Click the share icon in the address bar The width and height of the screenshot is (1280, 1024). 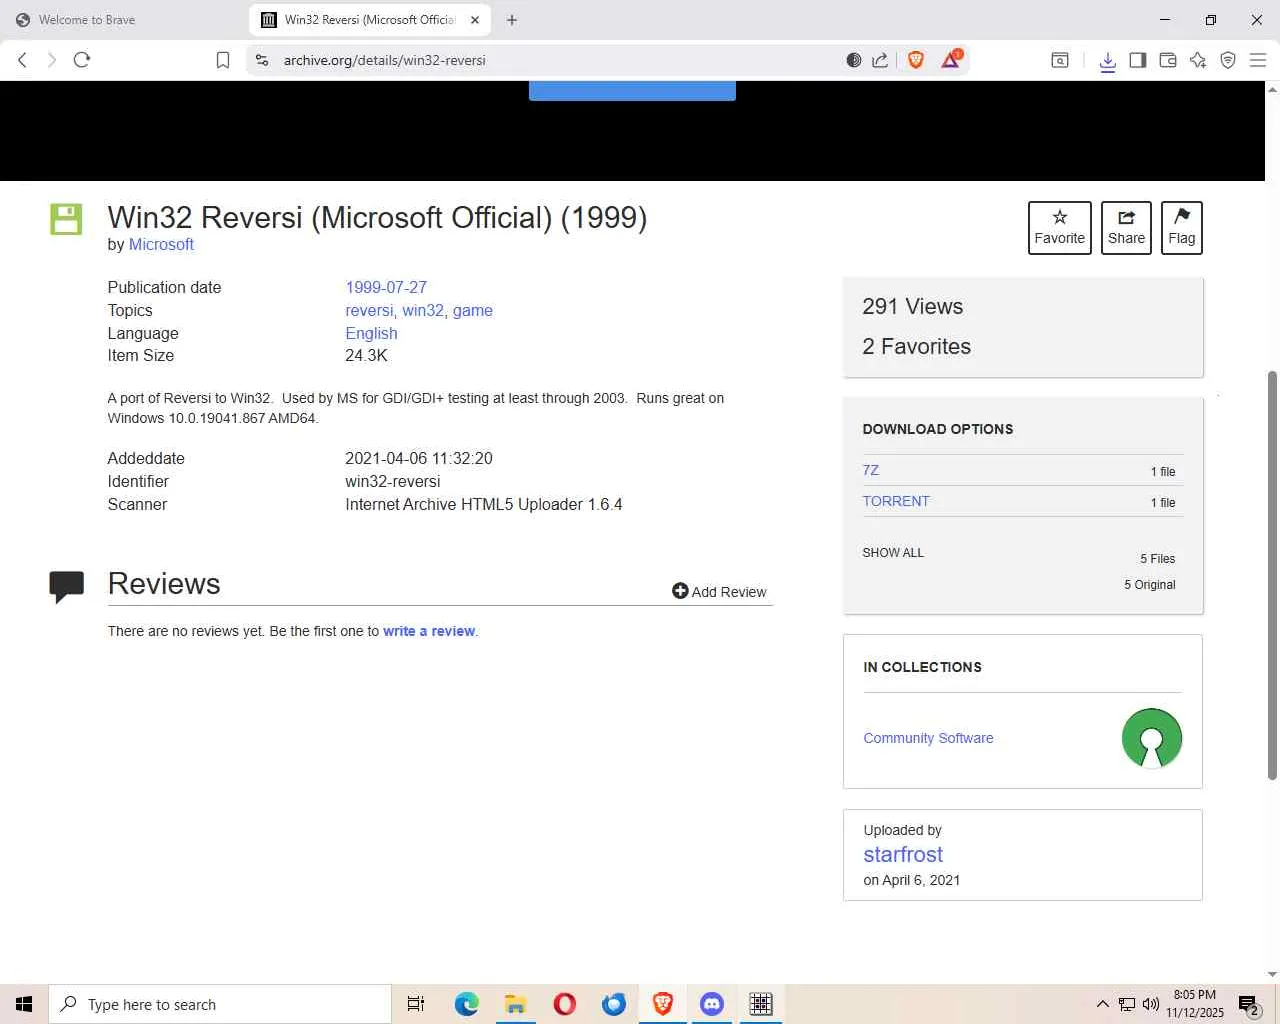(880, 60)
